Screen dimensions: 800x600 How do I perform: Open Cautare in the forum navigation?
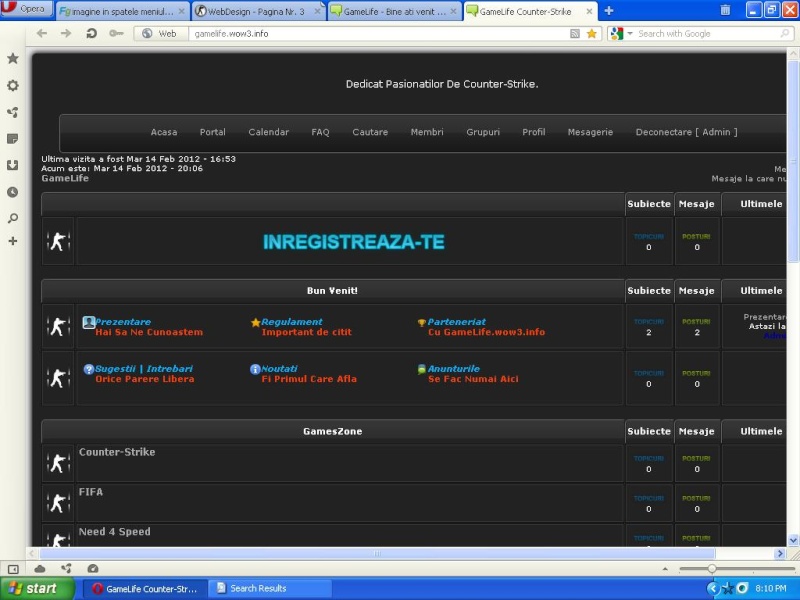370,132
